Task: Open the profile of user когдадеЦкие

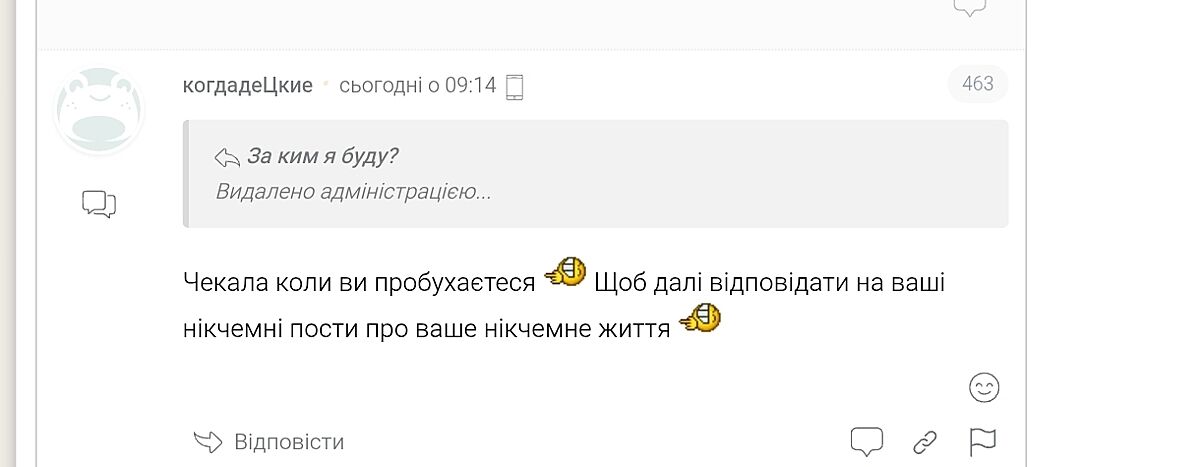Action: tap(247, 85)
